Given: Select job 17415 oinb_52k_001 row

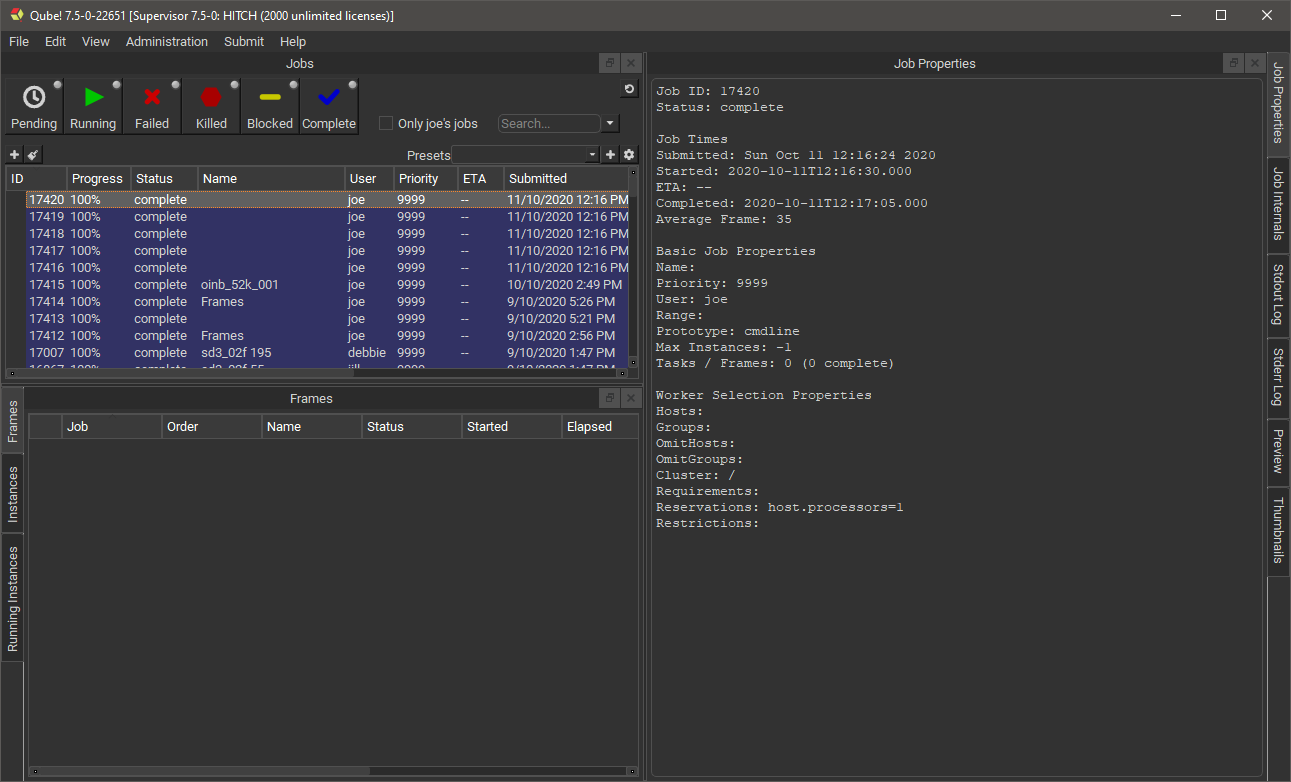Looking at the screenshot, I should click(x=240, y=285).
